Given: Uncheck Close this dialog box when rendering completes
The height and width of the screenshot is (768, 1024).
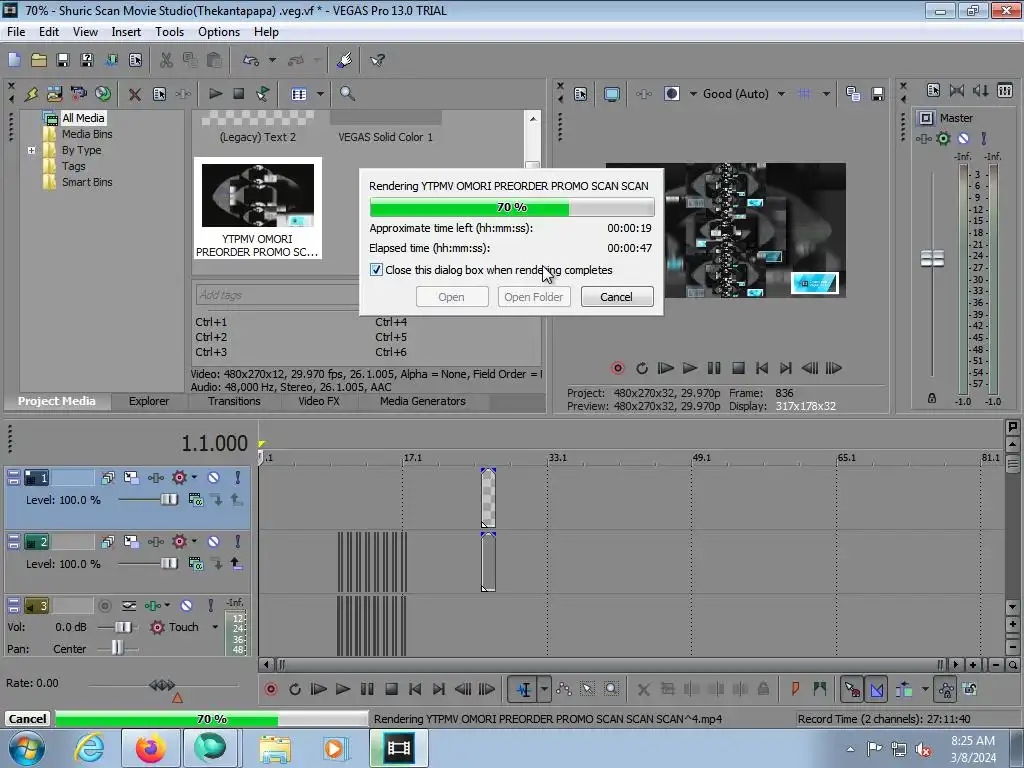Looking at the screenshot, I should [x=376, y=270].
